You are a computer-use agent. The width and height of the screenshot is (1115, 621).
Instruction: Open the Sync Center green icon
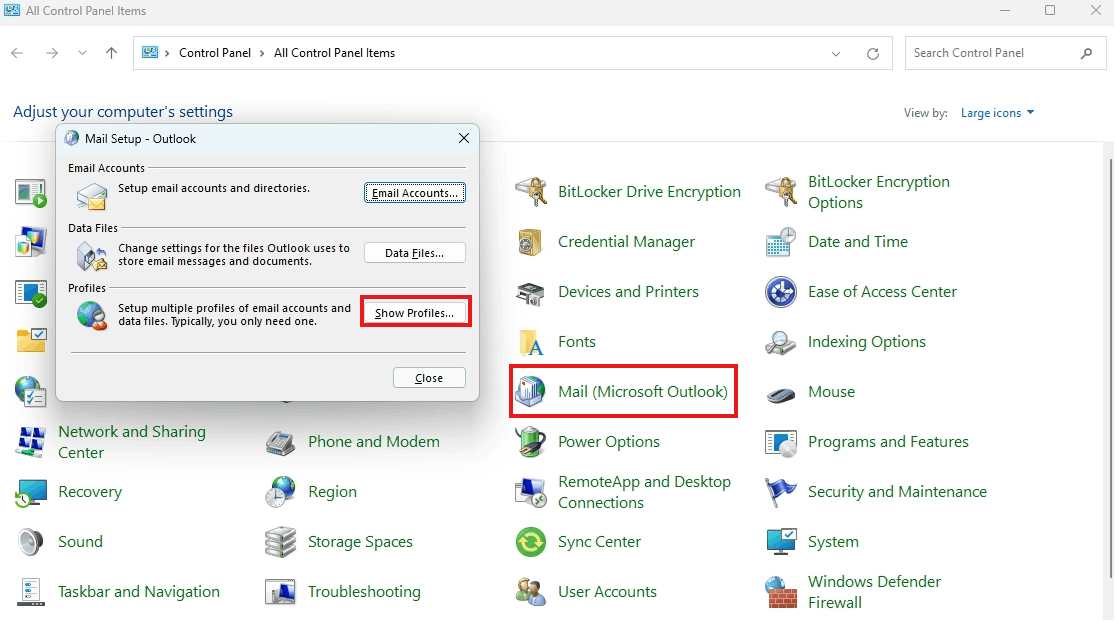pyautogui.click(x=530, y=542)
